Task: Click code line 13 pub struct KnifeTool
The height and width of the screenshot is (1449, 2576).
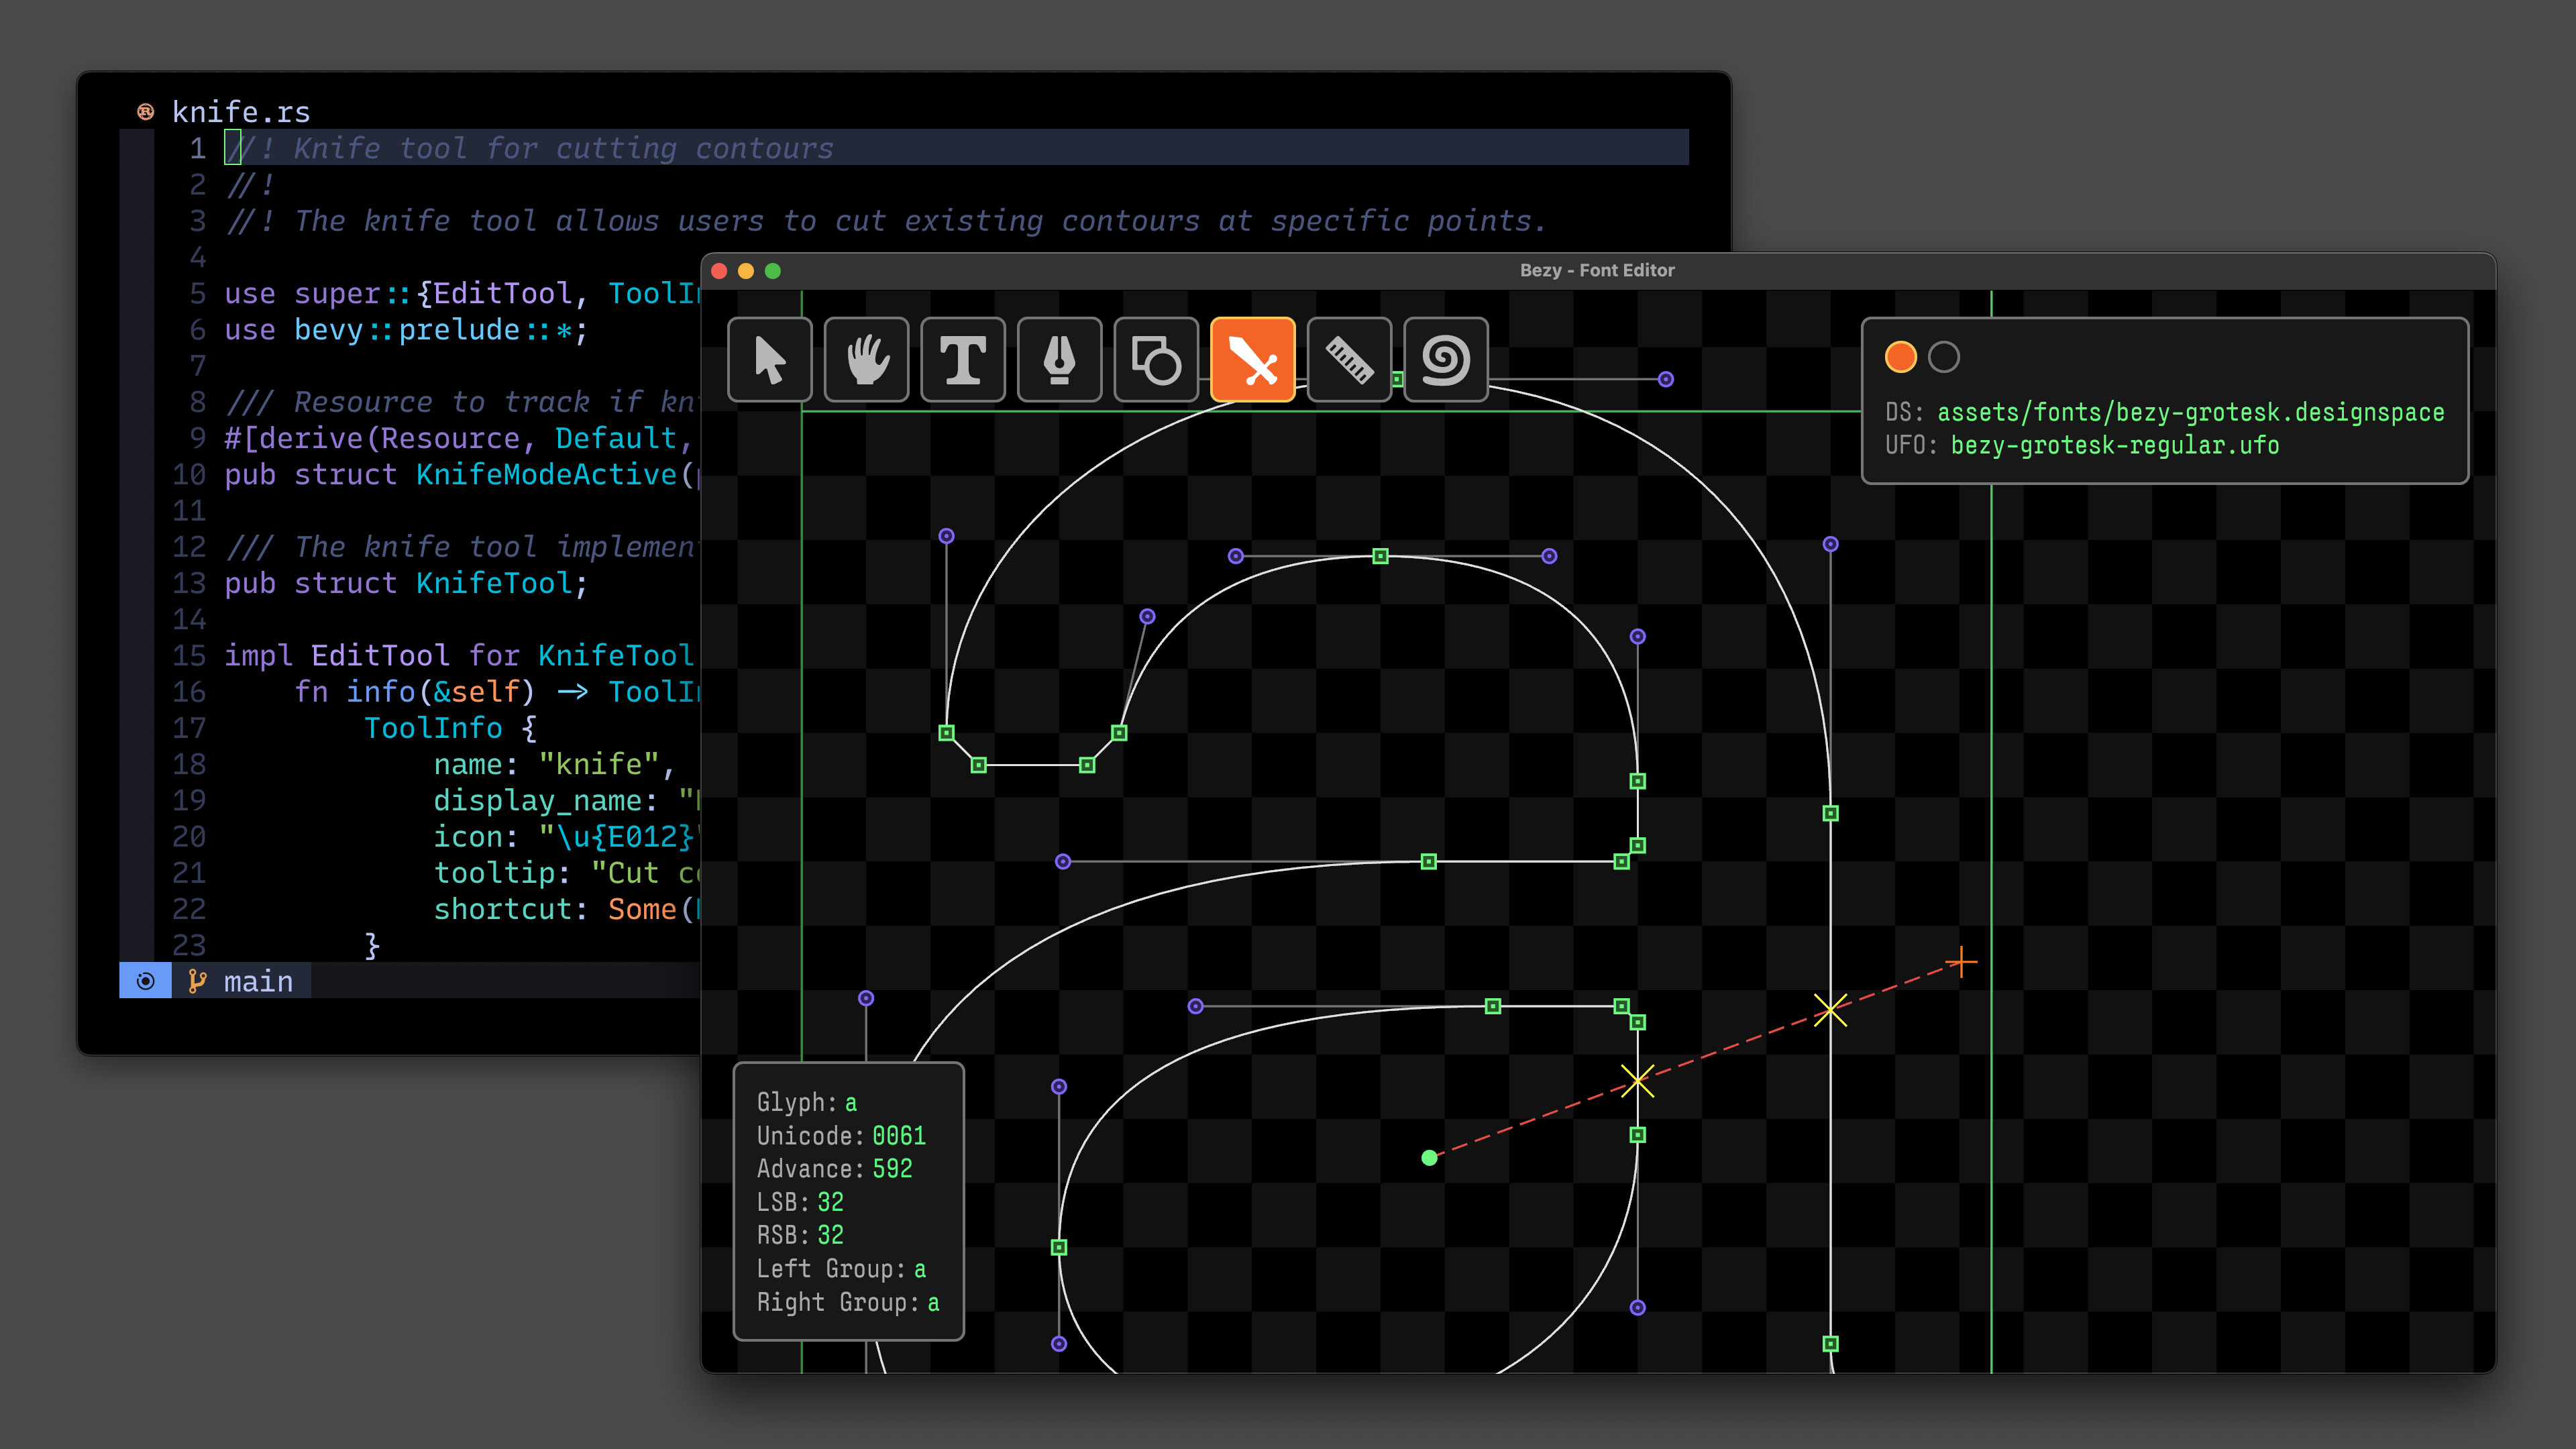Action: tap(406, 583)
